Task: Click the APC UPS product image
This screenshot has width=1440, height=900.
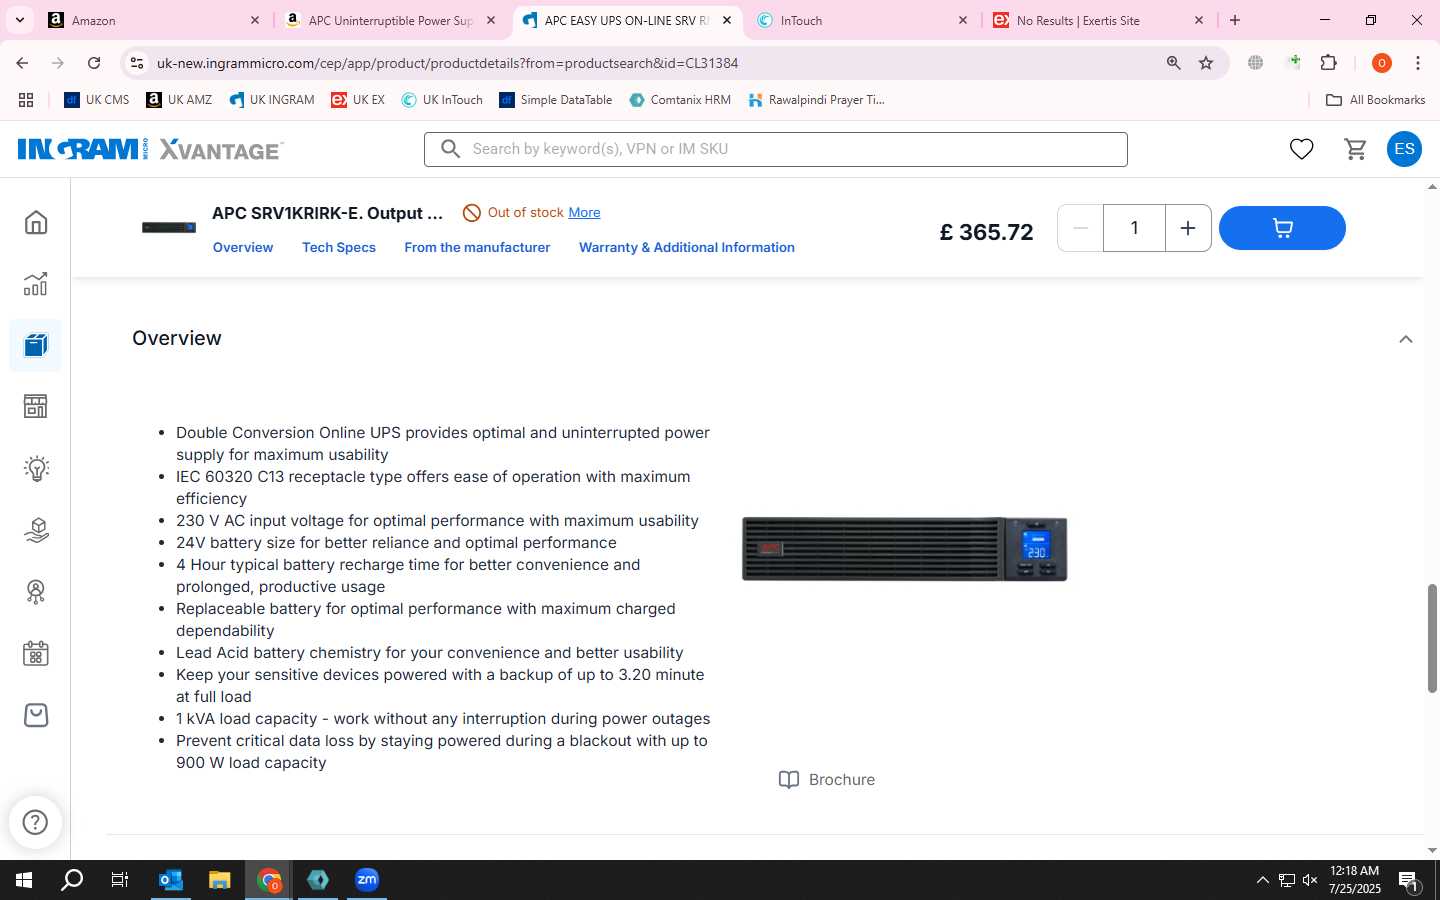Action: point(904,548)
